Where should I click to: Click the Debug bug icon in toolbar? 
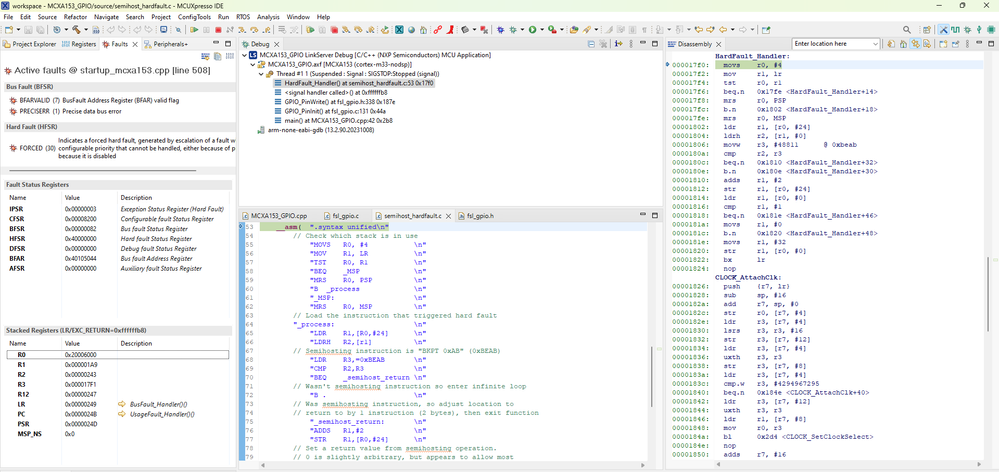[513, 29]
